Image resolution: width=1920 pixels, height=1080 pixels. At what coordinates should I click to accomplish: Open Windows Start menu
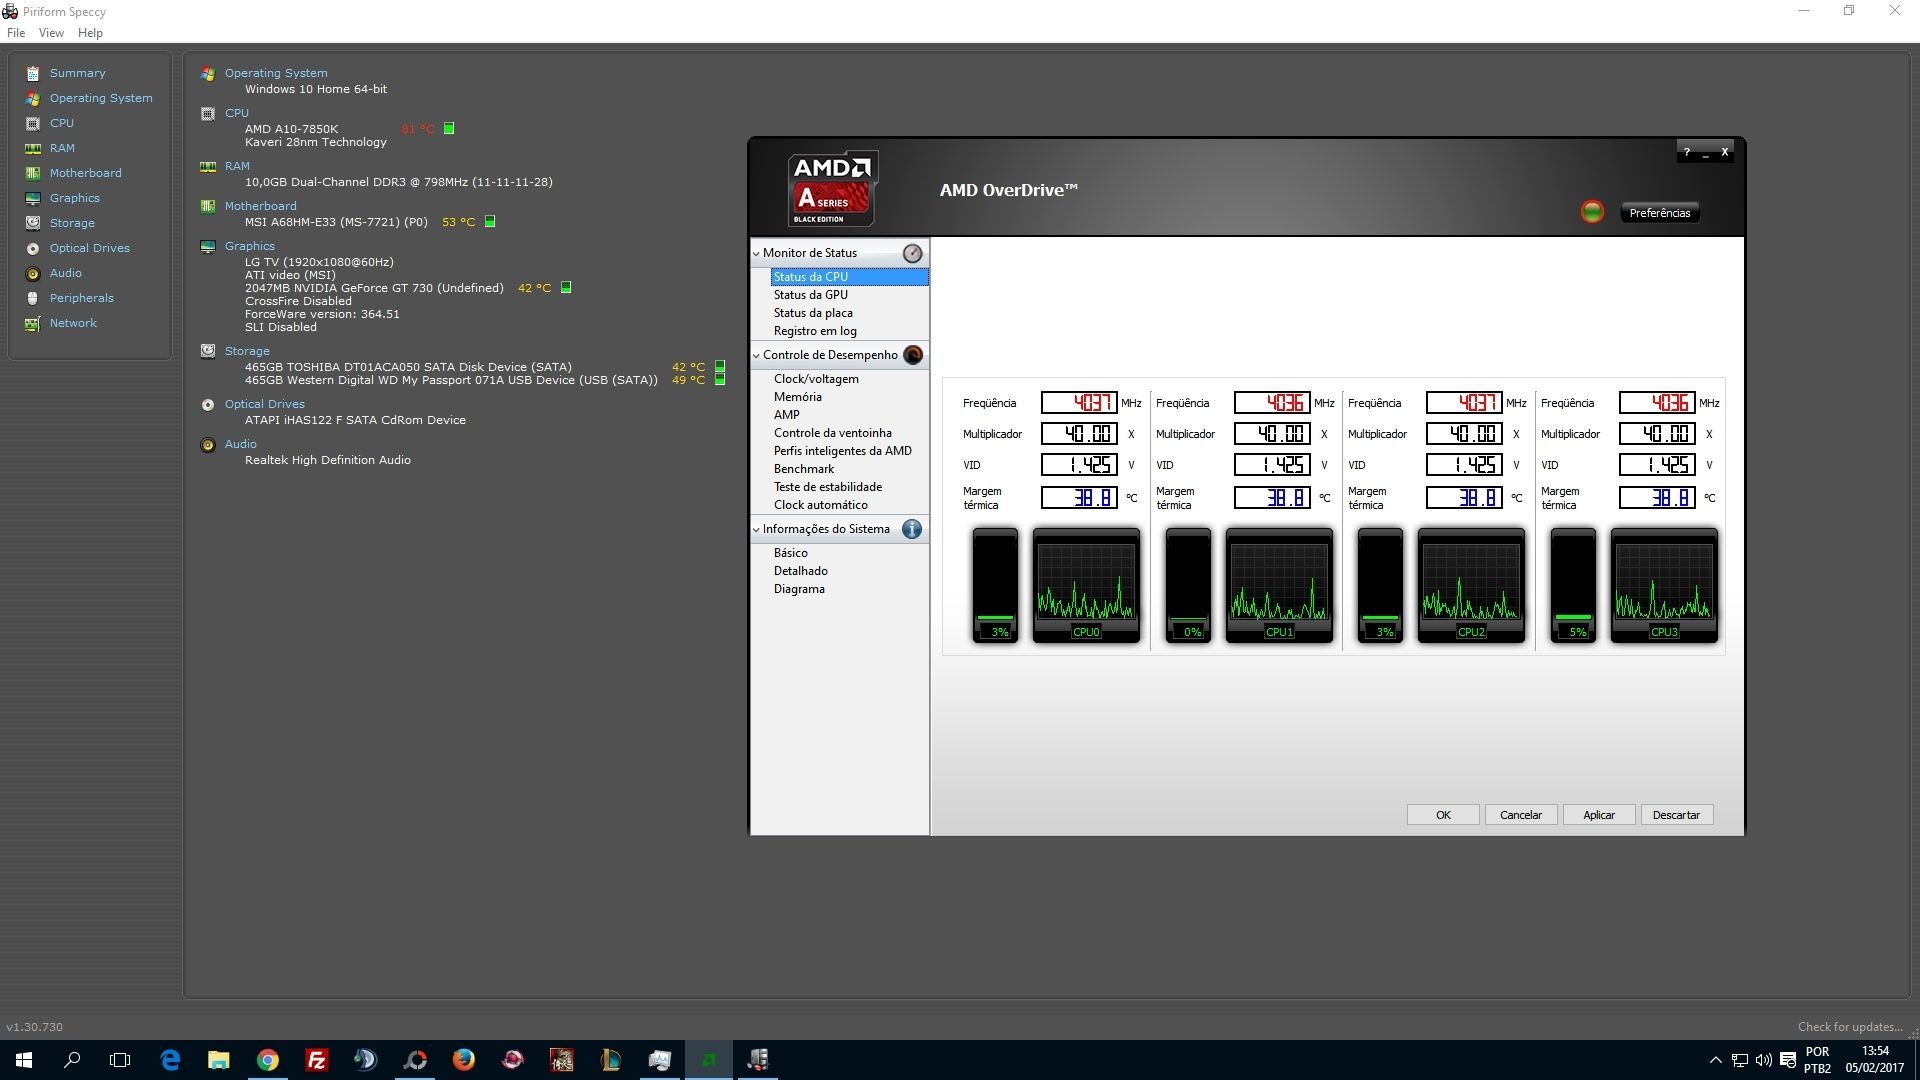point(24,1060)
